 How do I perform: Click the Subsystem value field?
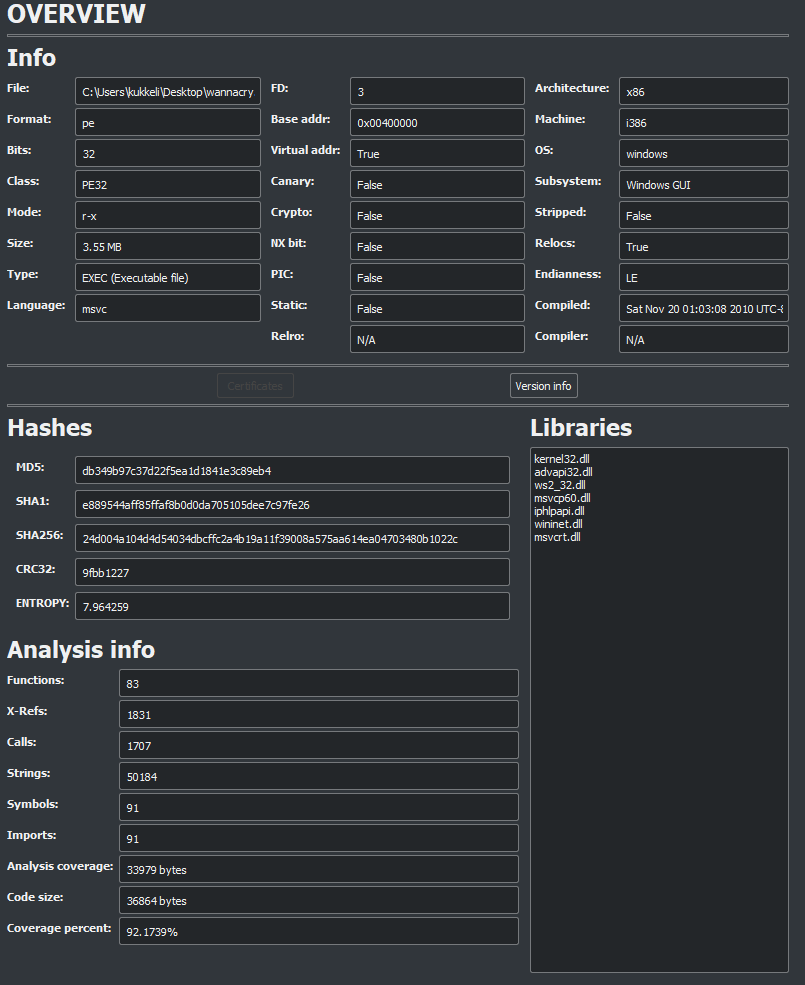point(703,185)
